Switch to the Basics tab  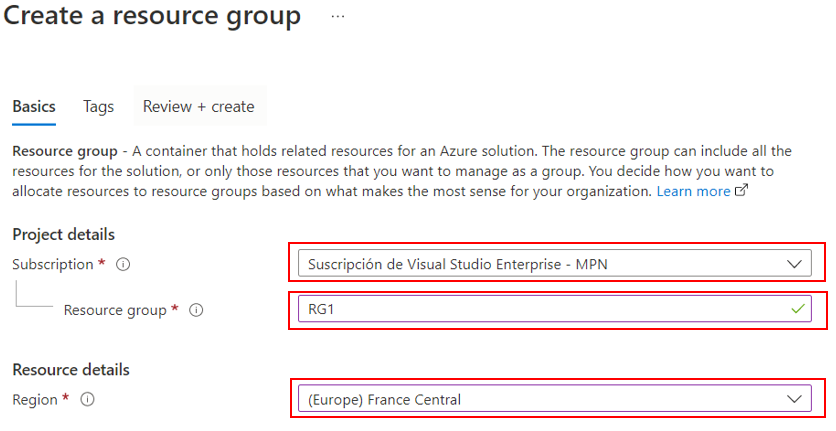33,106
